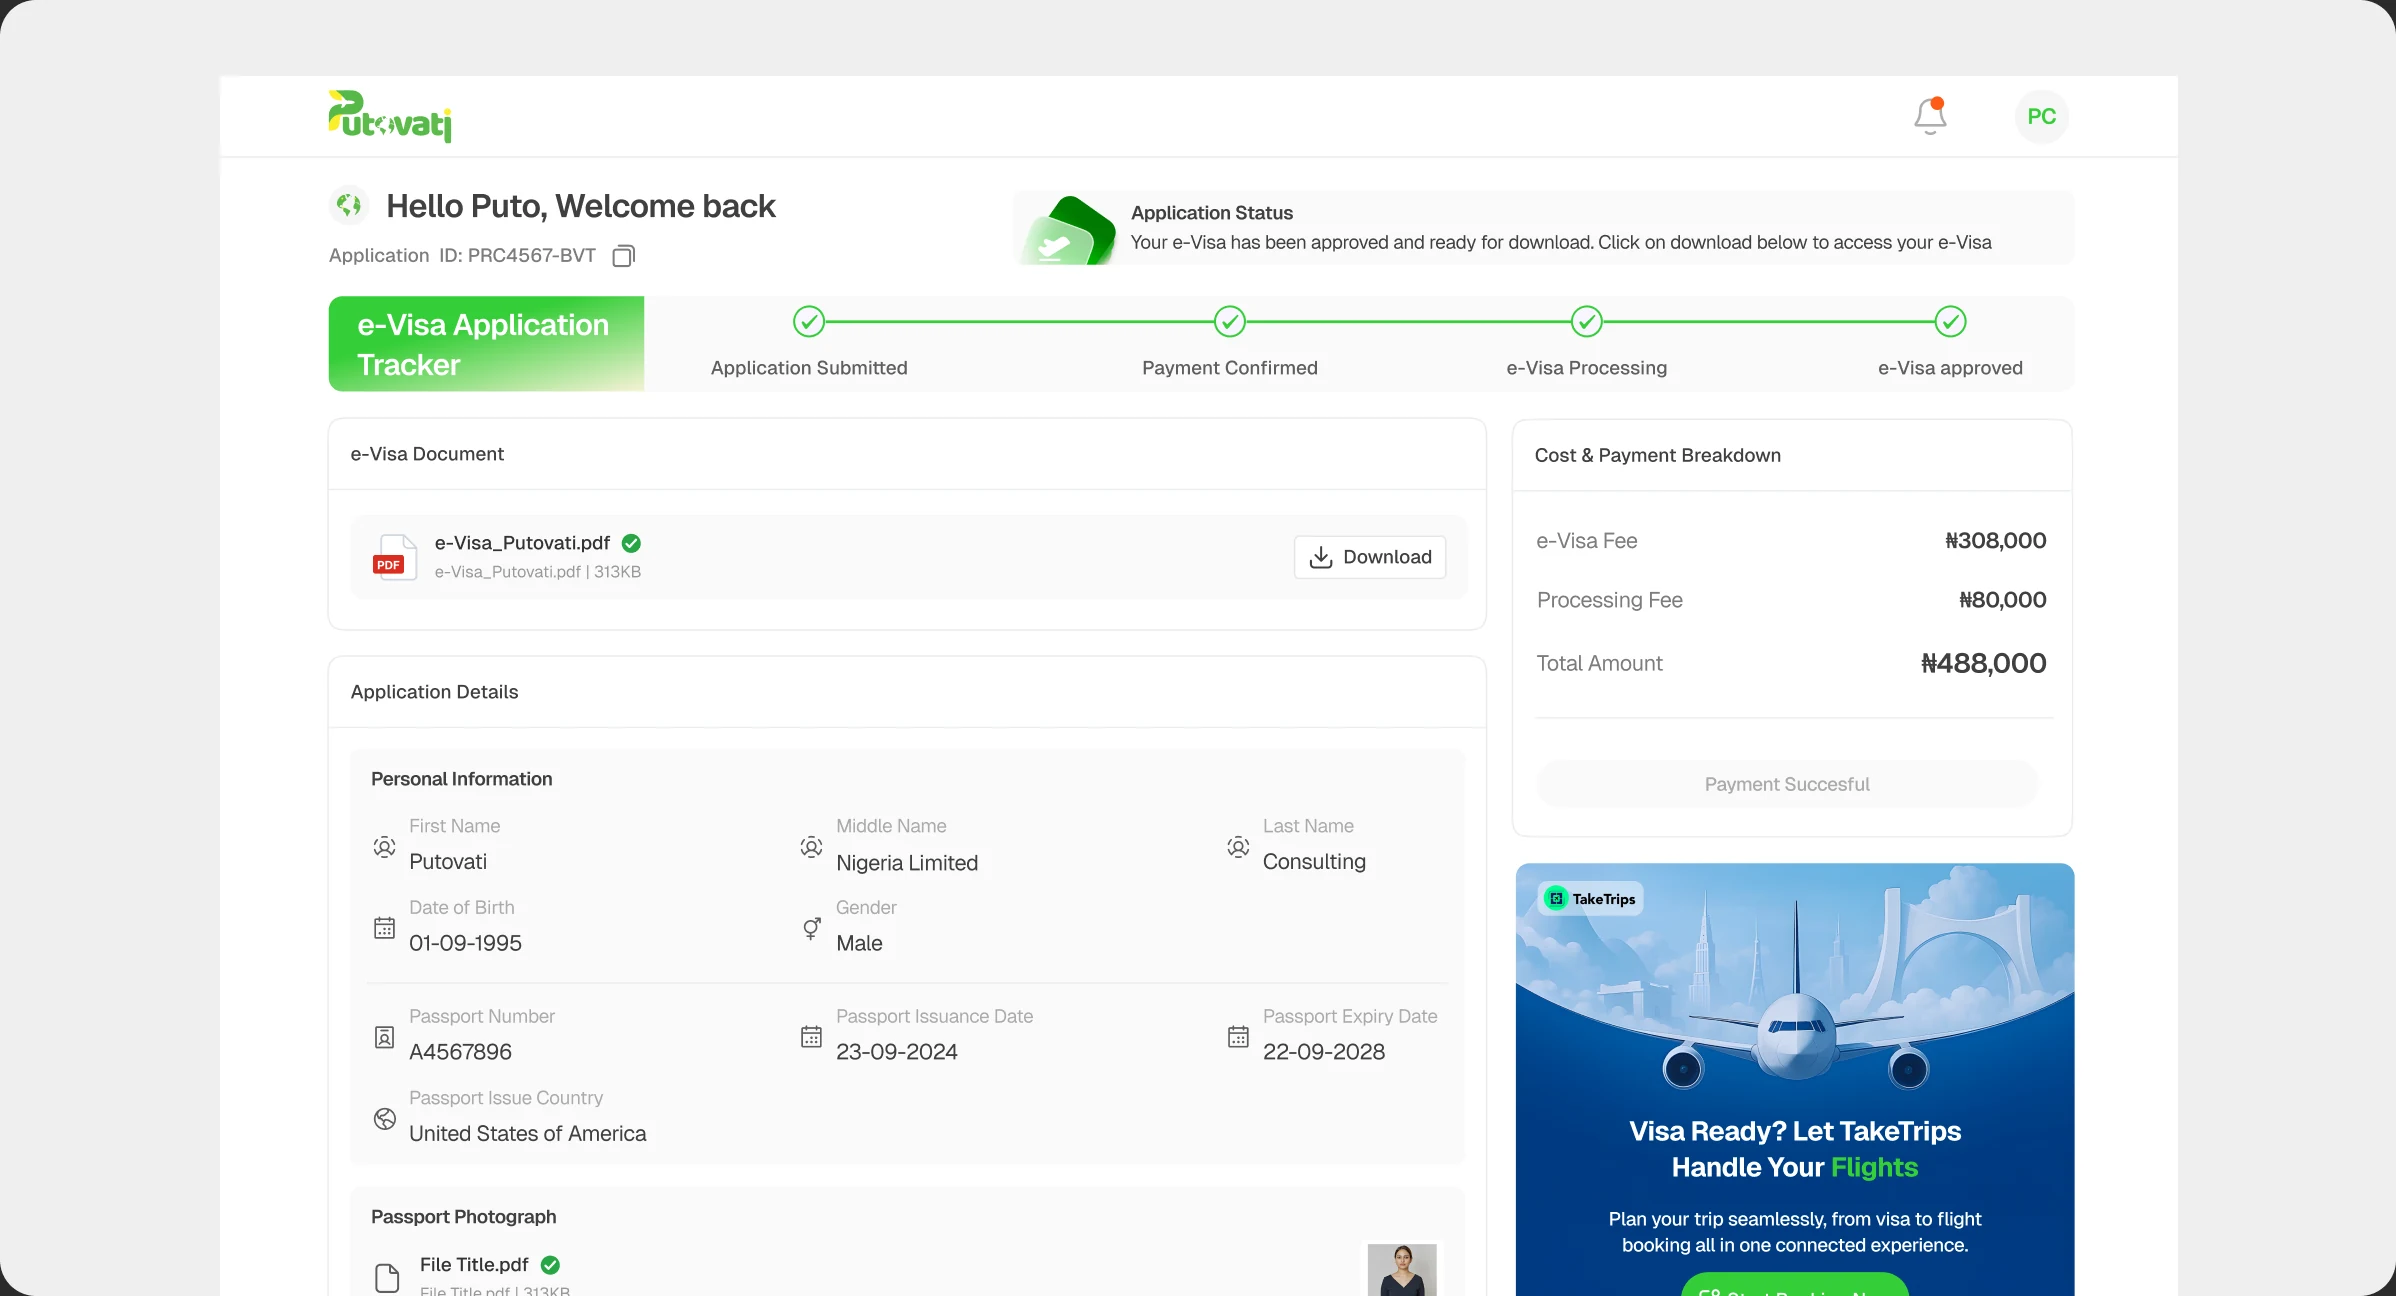The height and width of the screenshot is (1296, 2396).
Task: Download the e-Visa PDF
Action: pyautogui.click(x=1370, y=557)
